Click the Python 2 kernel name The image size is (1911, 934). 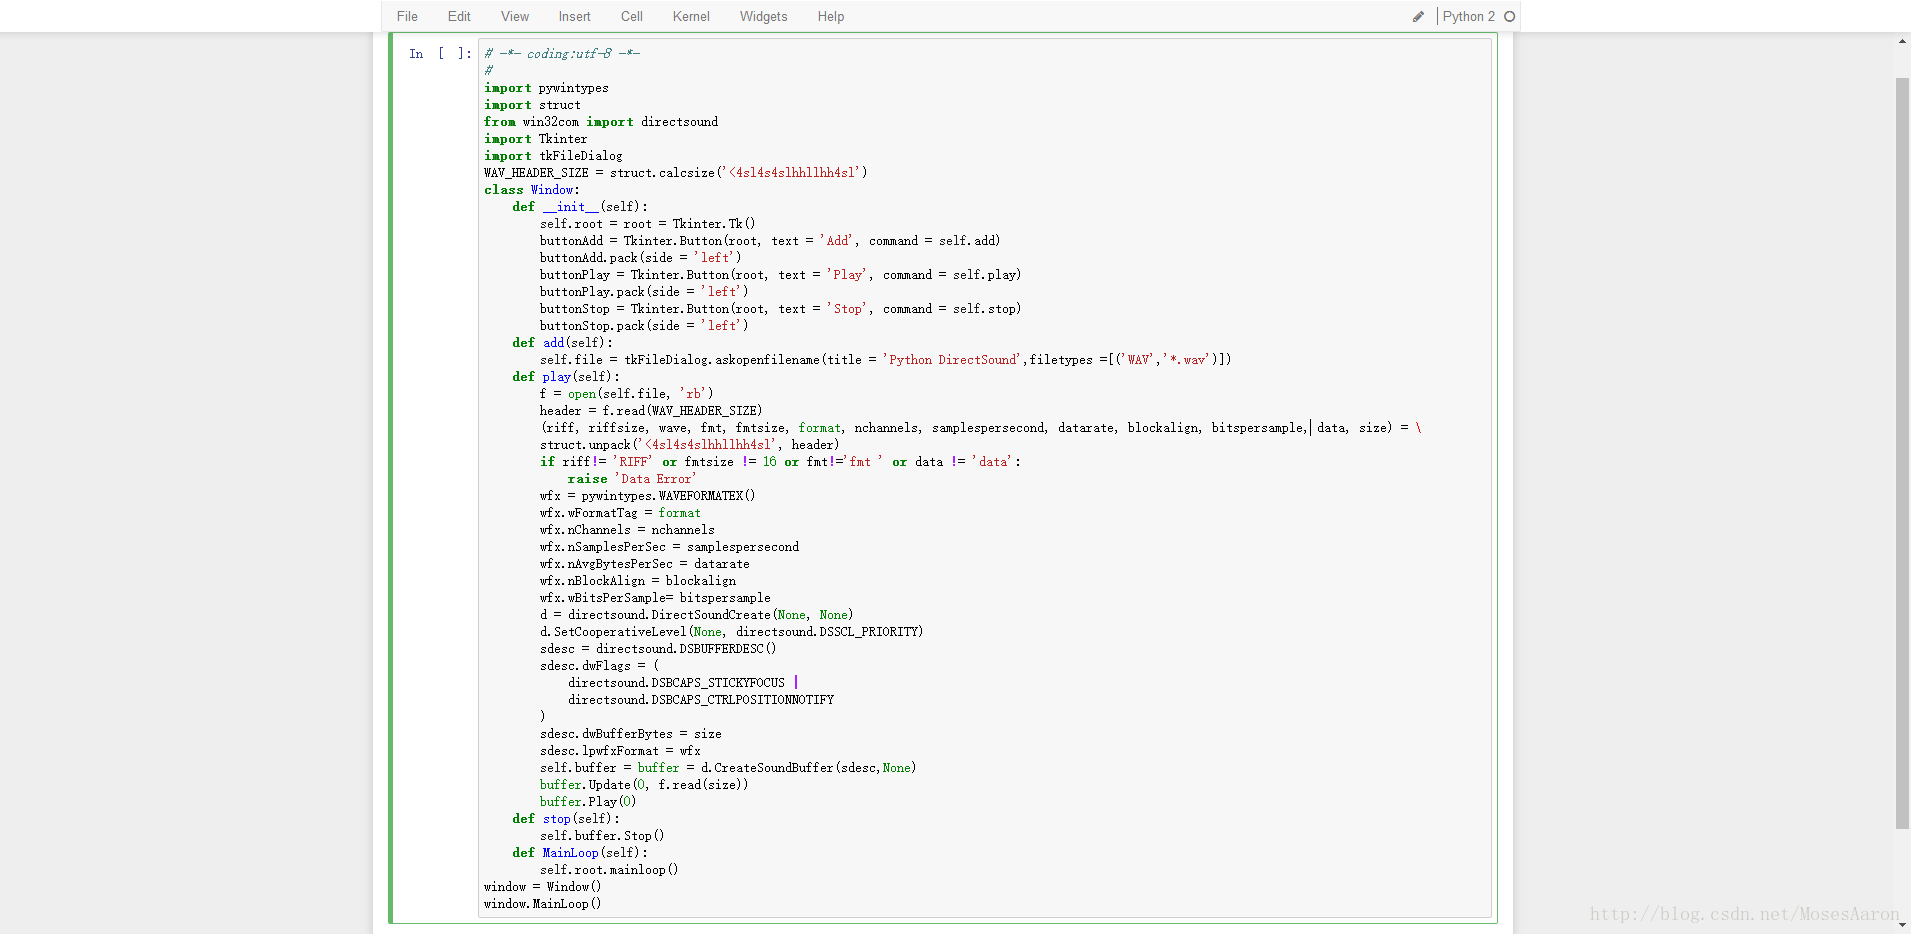tap(1468, 16)
